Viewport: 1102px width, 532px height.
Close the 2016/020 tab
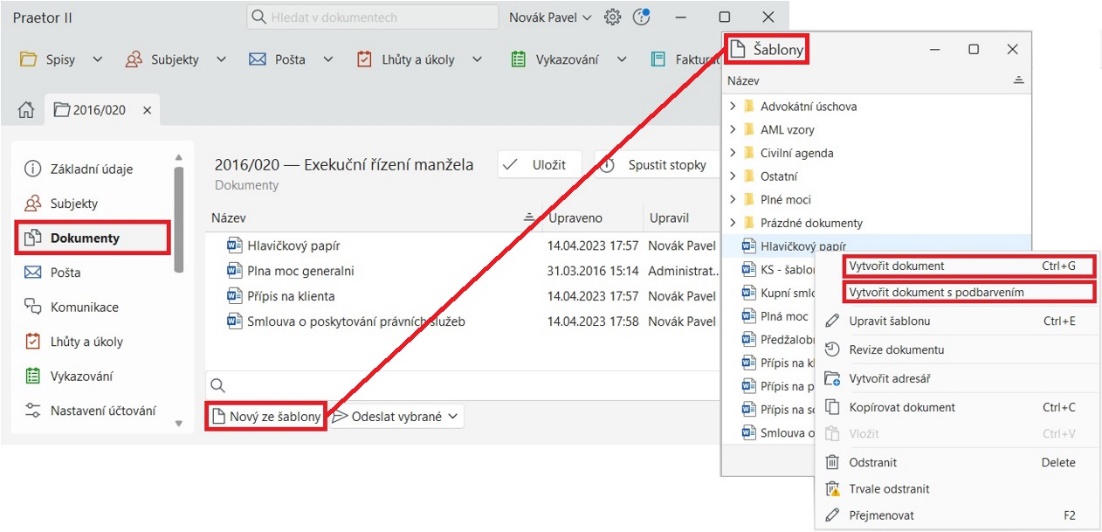pyautogui.click(x=147, y=110)
